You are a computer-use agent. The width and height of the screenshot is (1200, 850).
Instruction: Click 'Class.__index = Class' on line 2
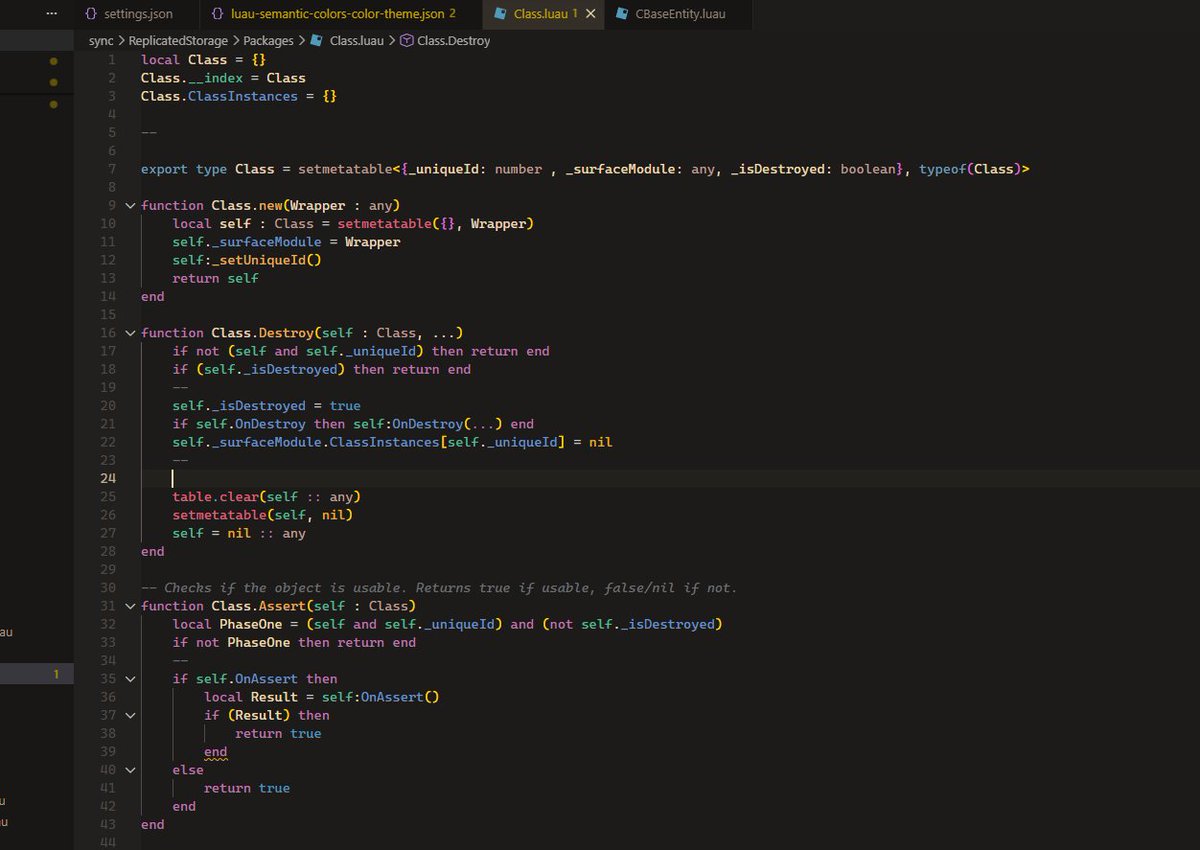tap(223, 78)
